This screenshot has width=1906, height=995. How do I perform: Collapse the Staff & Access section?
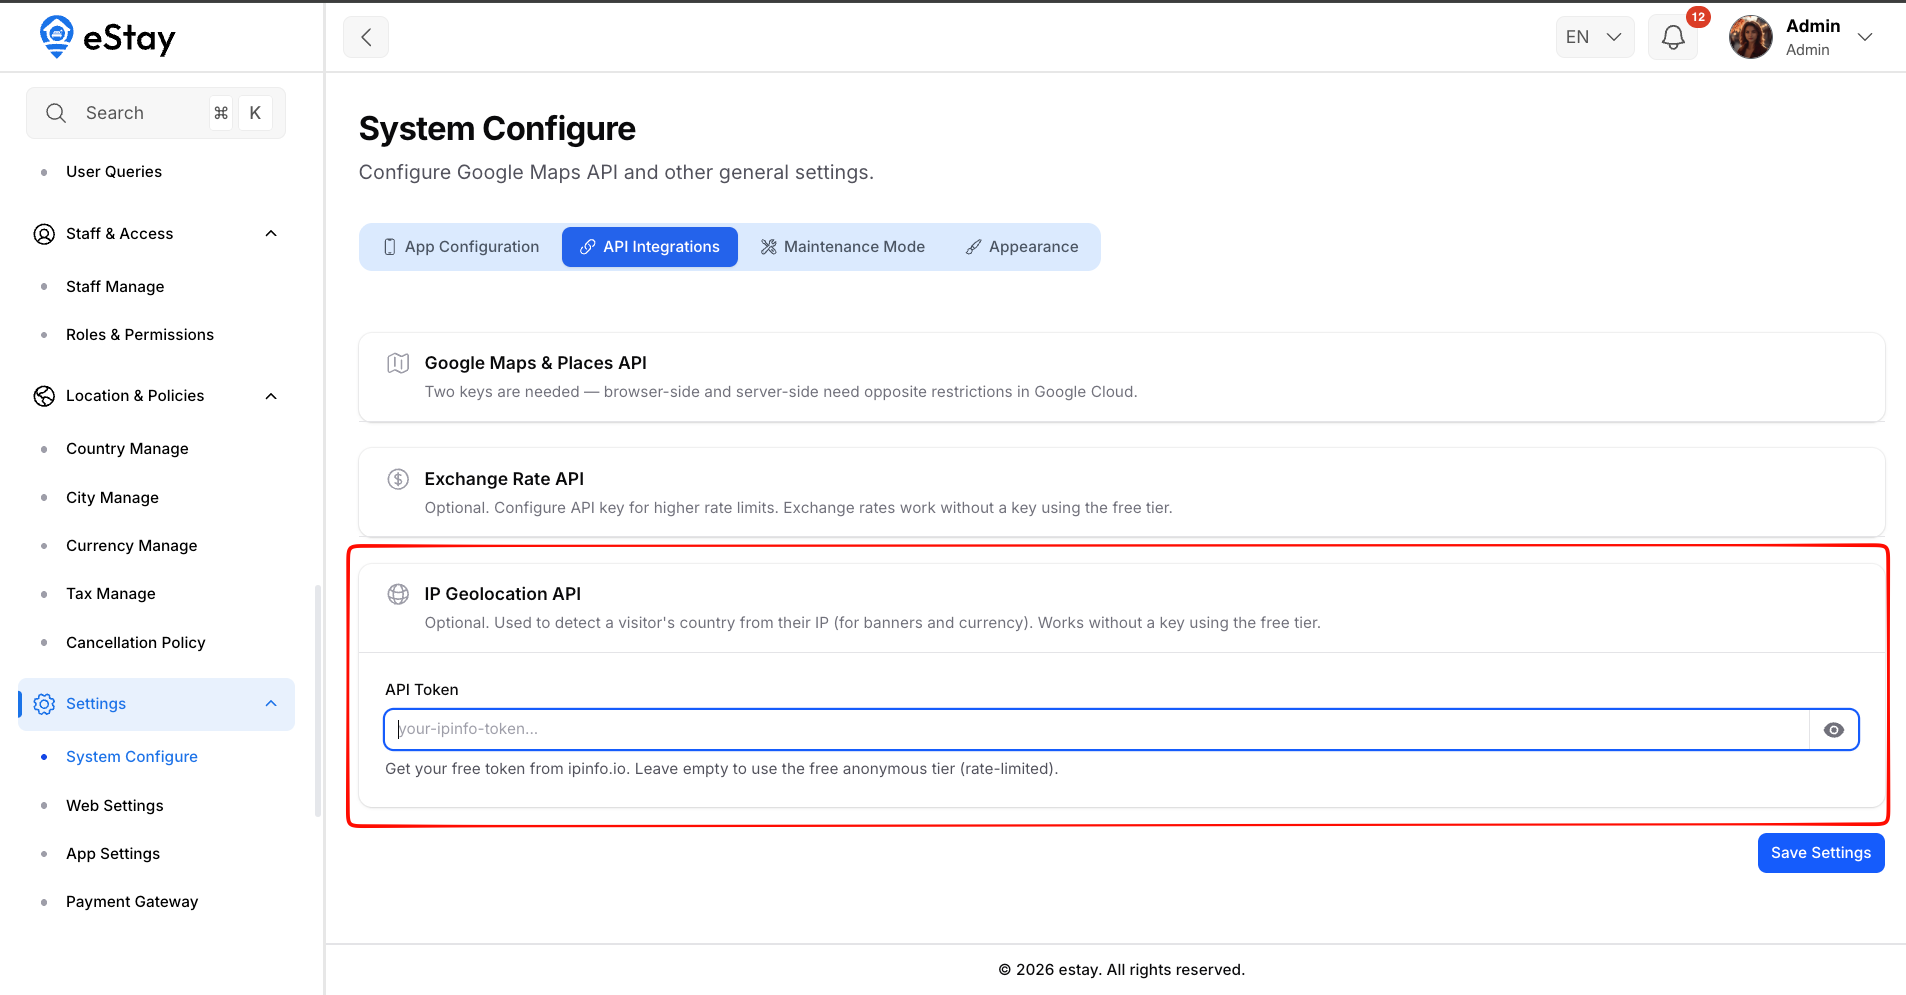pyautogui.click(x=271, y=234)
